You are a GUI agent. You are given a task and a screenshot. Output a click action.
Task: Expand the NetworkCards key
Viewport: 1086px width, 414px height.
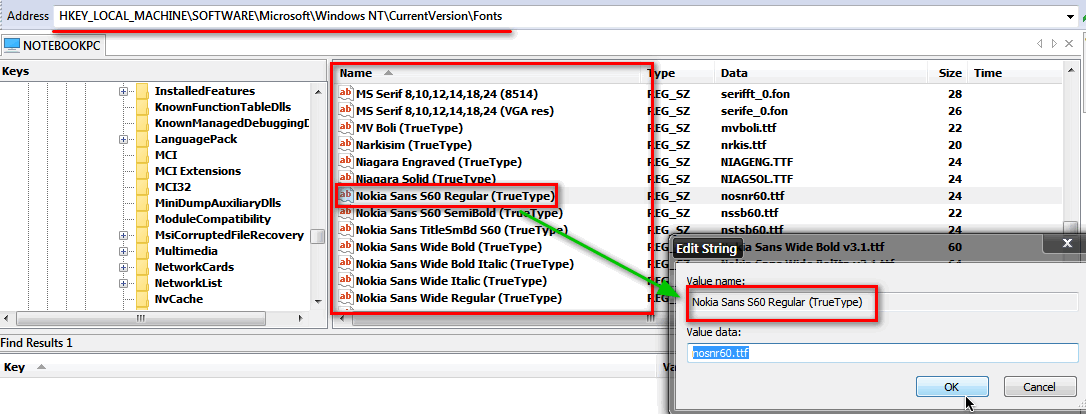(x=123, y=267)
